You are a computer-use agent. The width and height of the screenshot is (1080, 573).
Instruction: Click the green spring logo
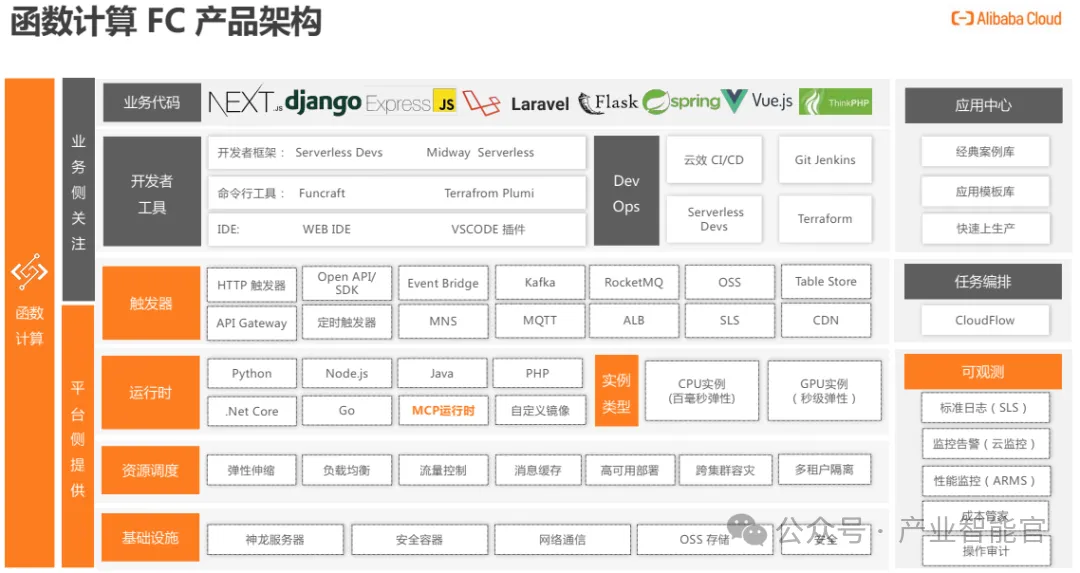pos(681,102)
